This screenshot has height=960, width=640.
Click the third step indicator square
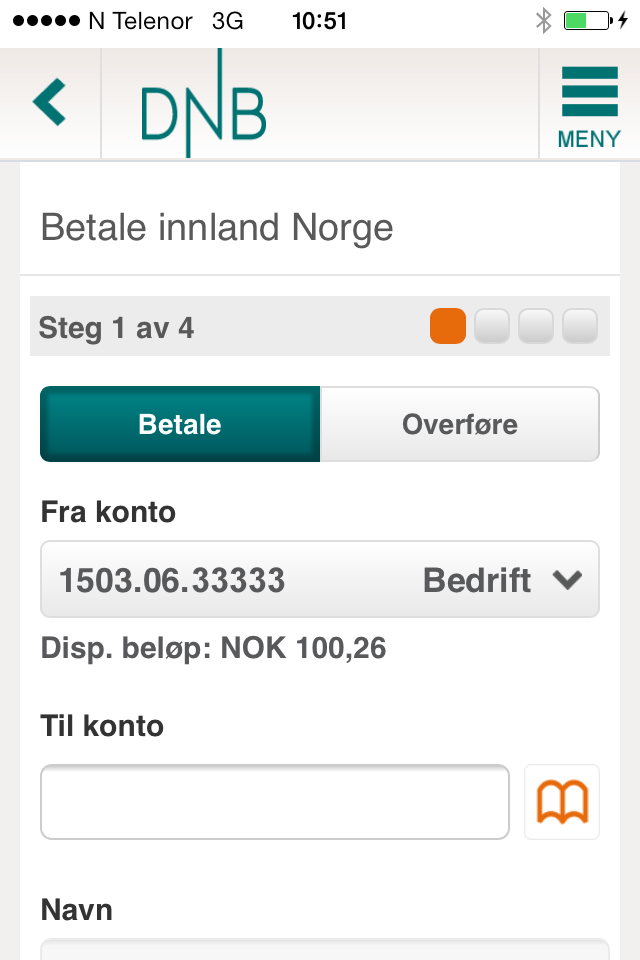pyautogui.click(x=535, y=327)
